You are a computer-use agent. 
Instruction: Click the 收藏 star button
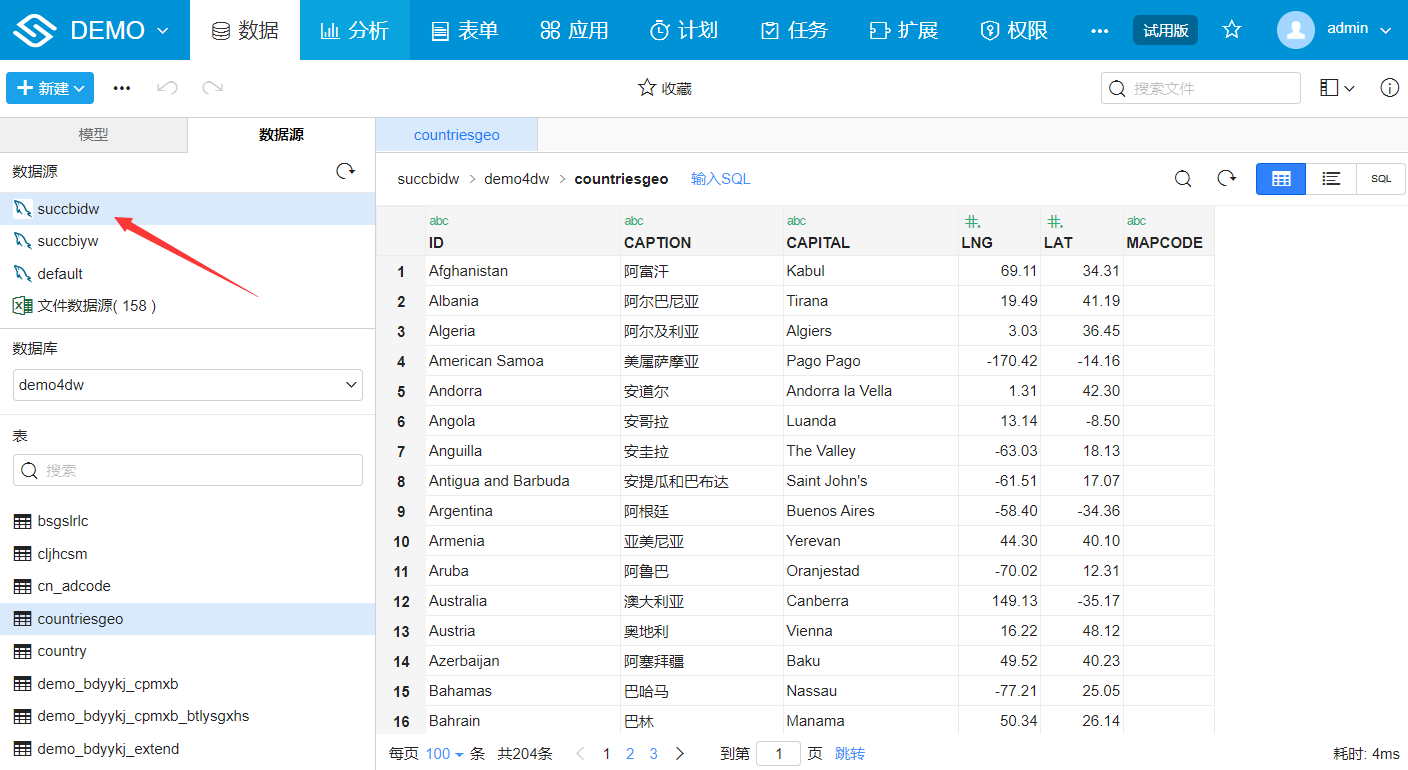click(x=665, y=88)
